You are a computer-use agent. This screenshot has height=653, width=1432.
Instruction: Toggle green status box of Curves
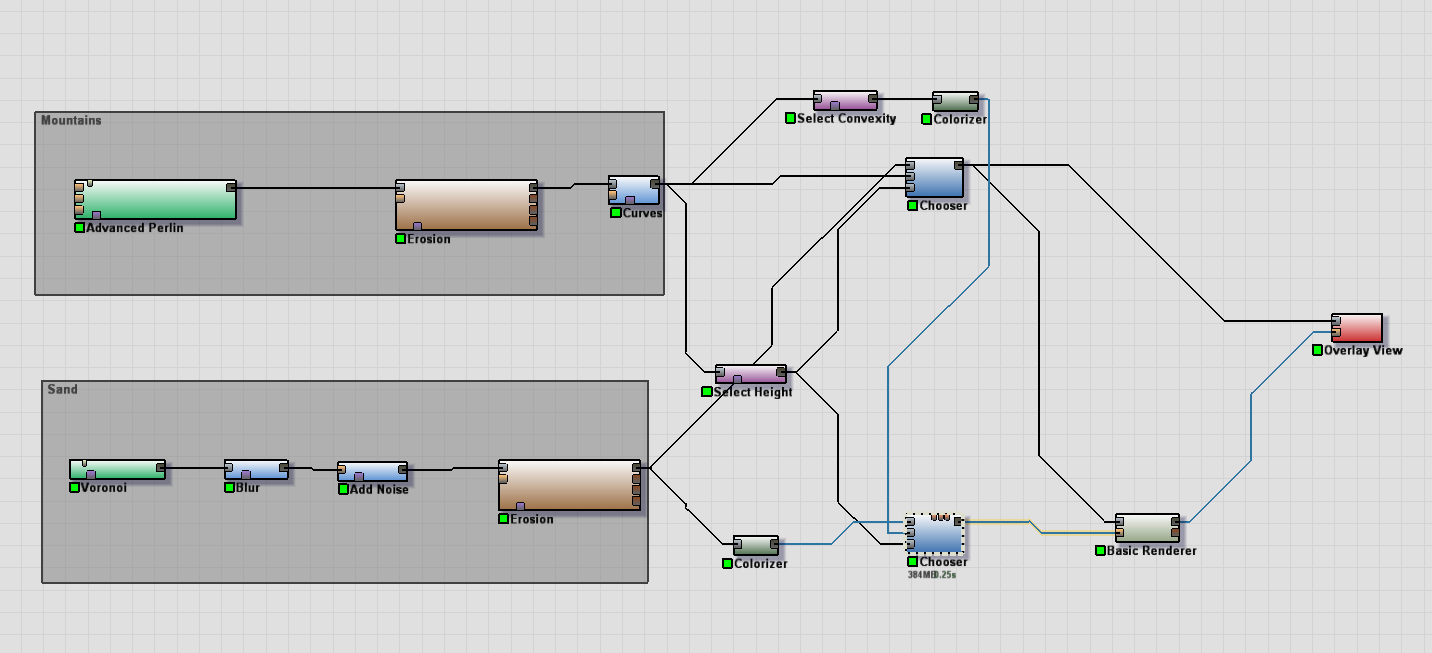[x=615, y=213]
